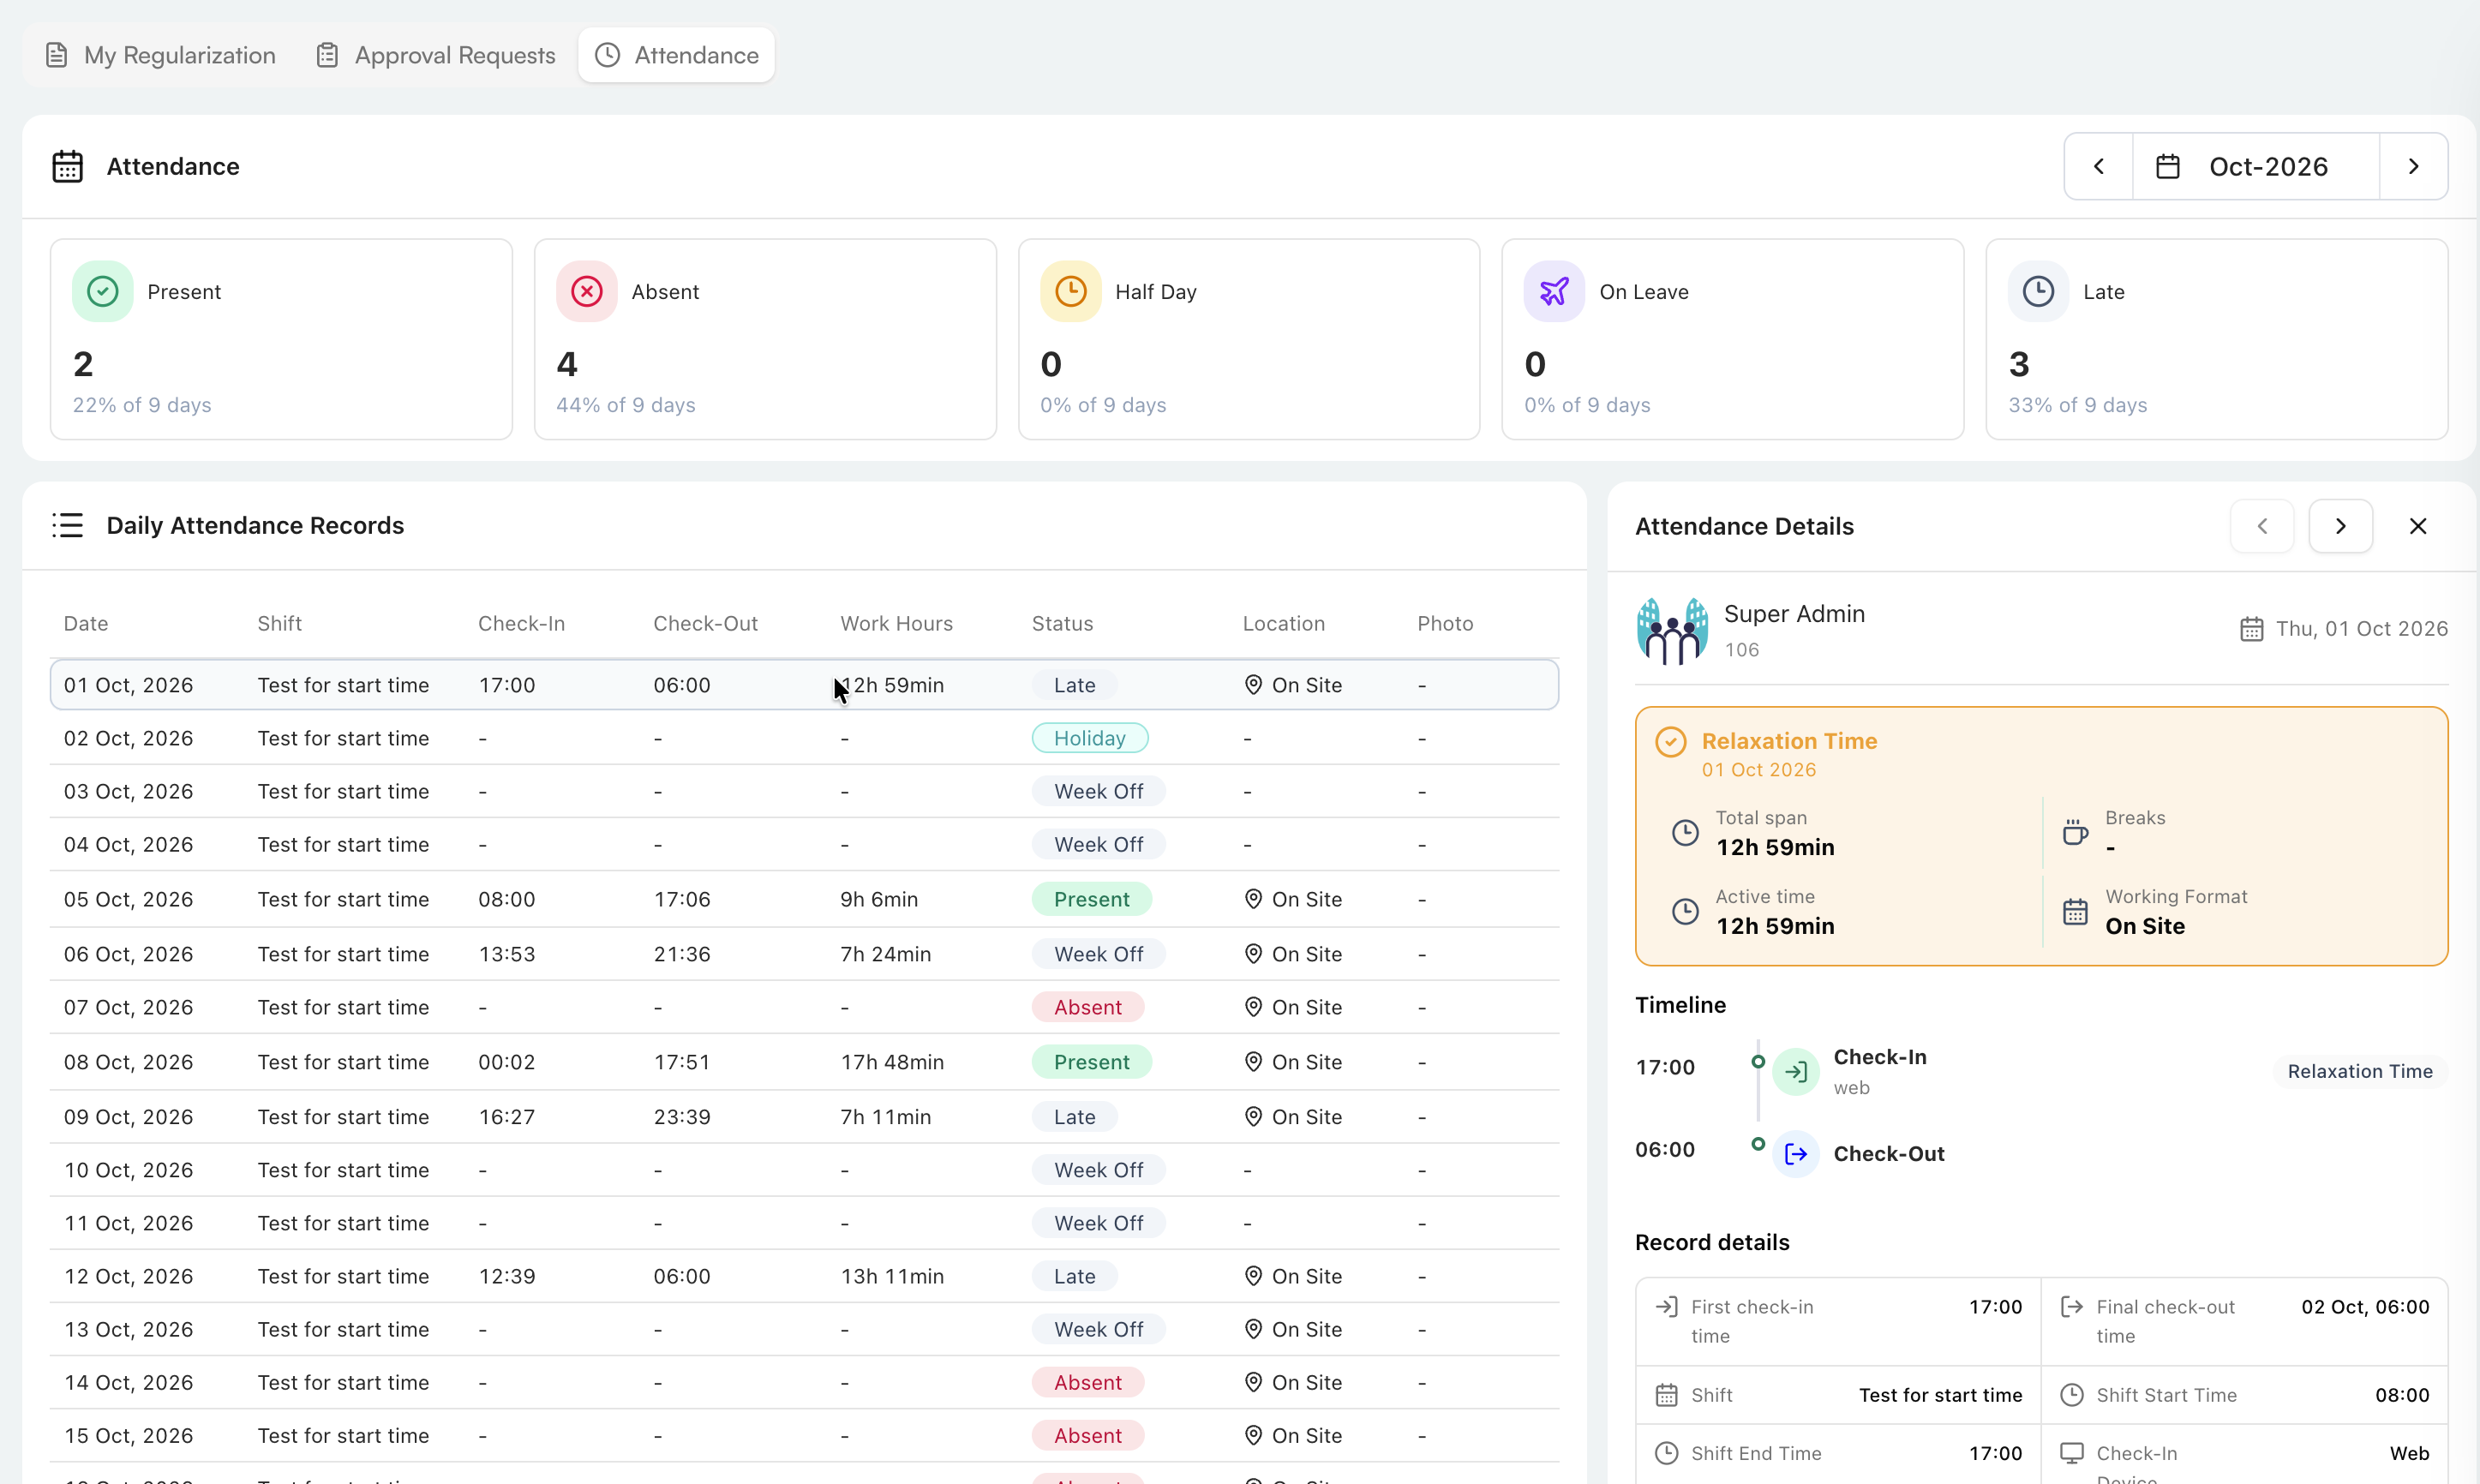
Task: Close the Attendance Details panel
Action: 2418,526
